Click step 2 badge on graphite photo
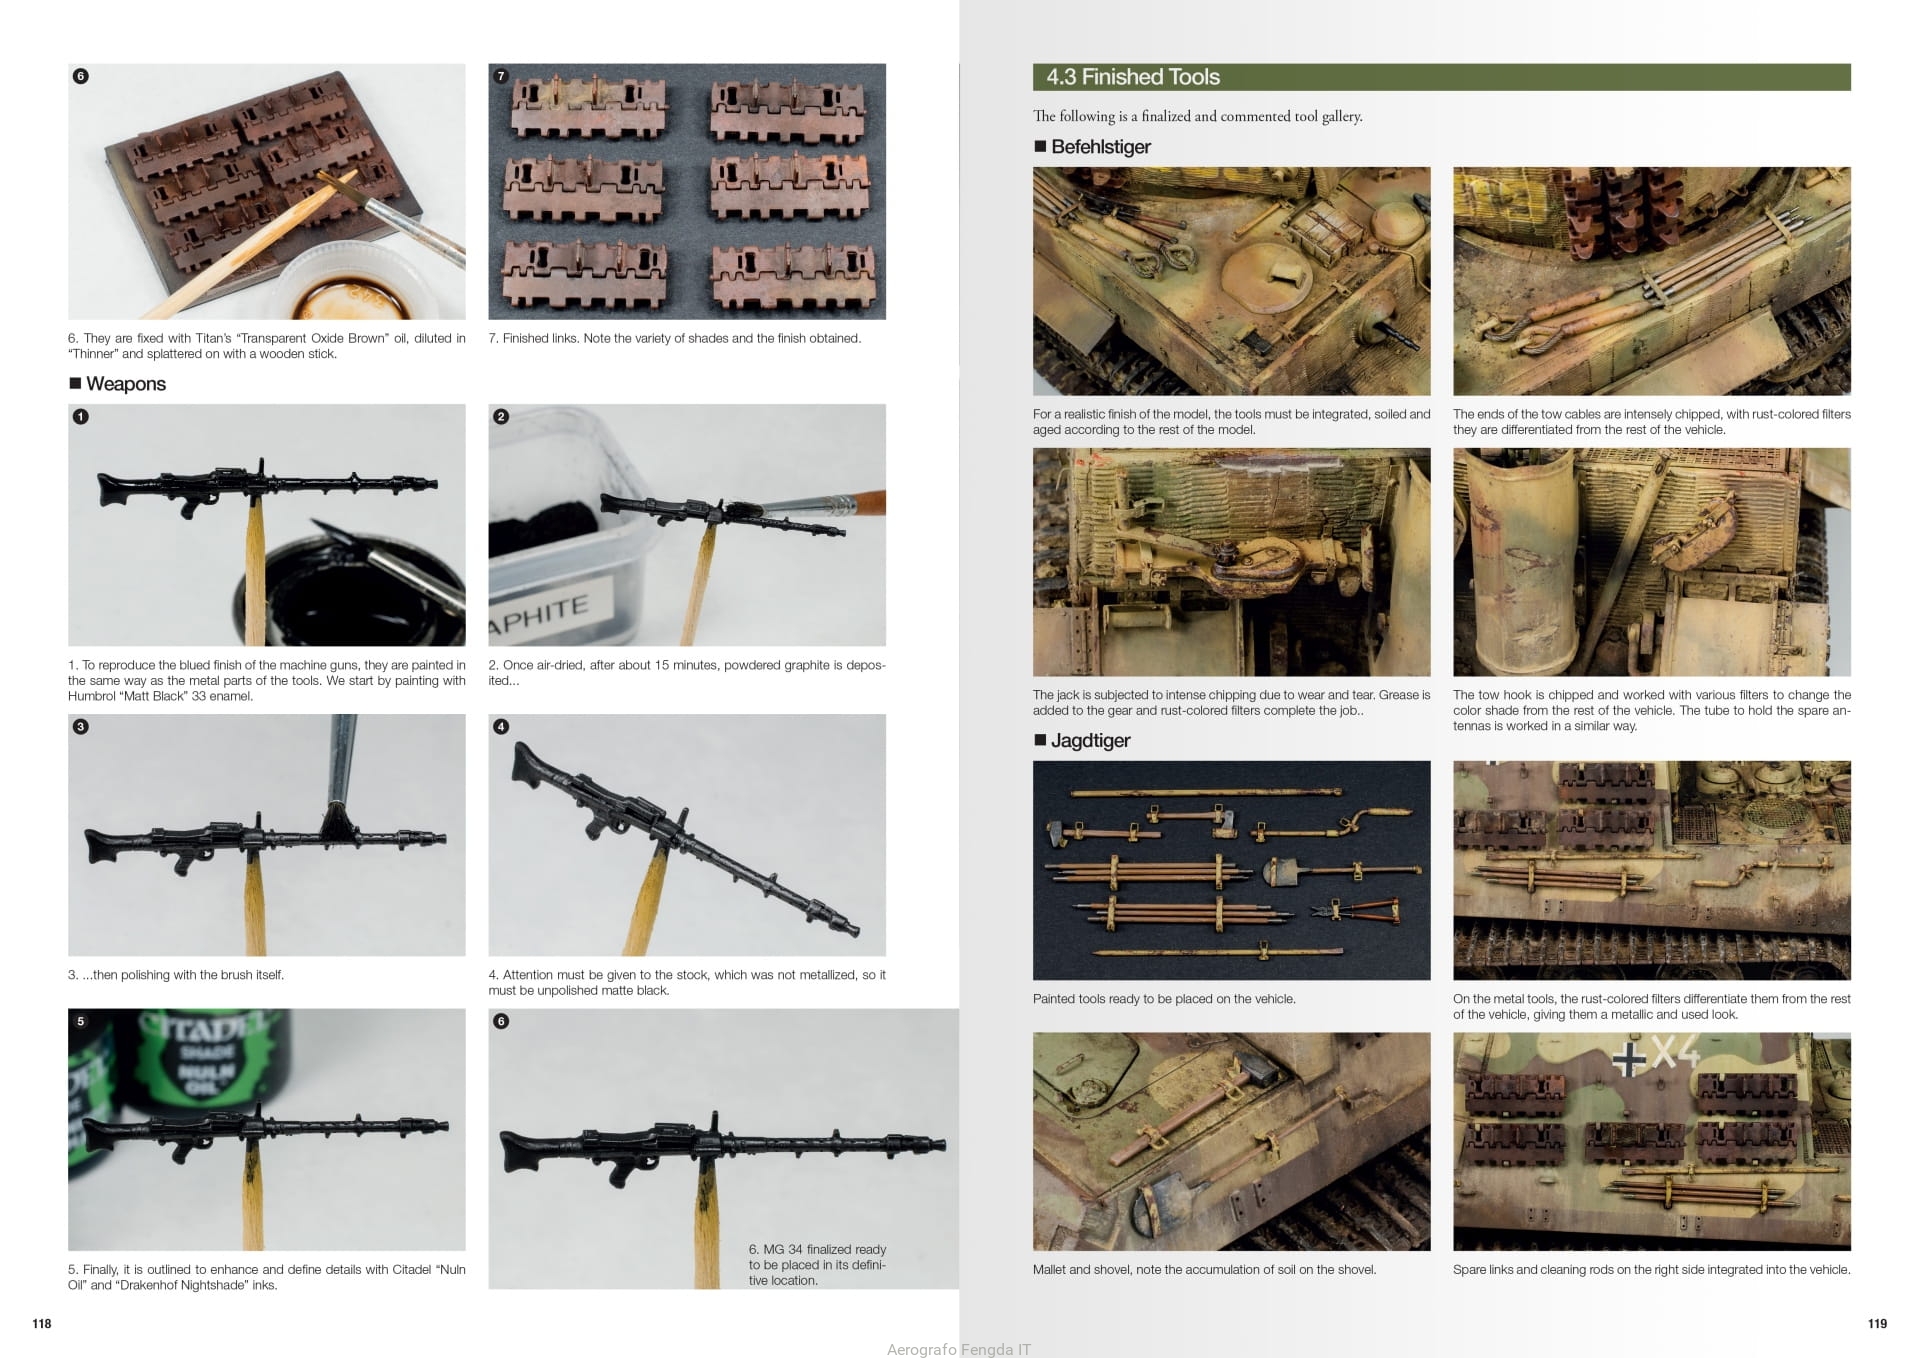The width and height of the screenshot is (1920, 1358). (501, 416)
